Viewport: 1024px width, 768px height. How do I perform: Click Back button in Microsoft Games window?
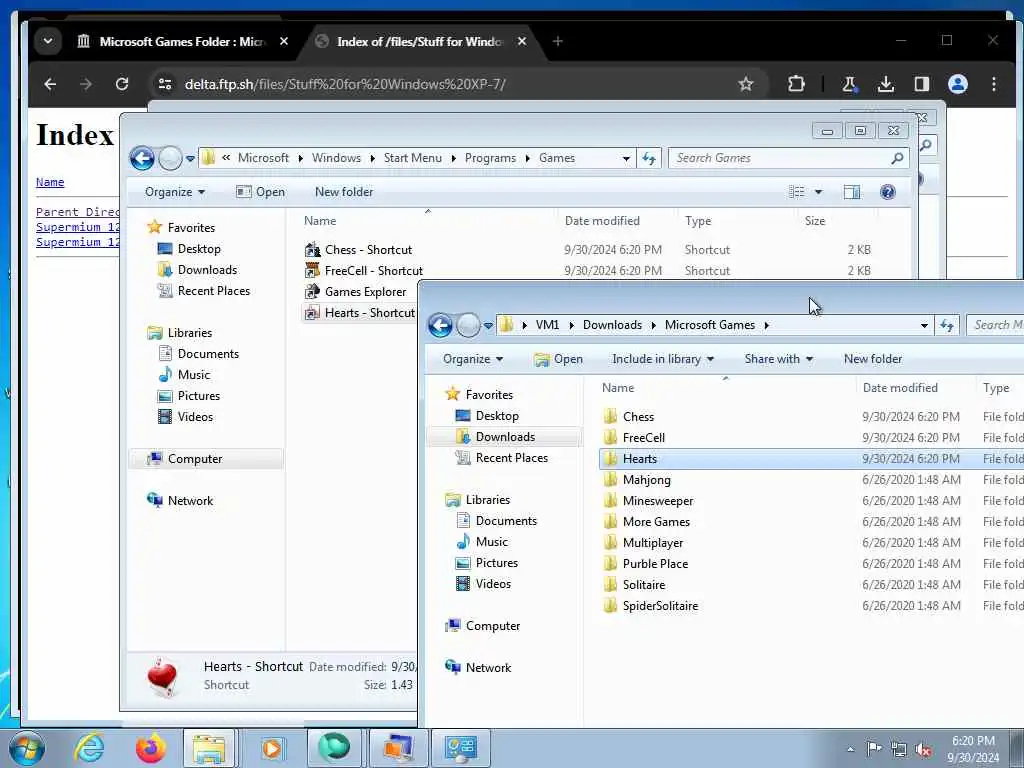pos(440,325)
